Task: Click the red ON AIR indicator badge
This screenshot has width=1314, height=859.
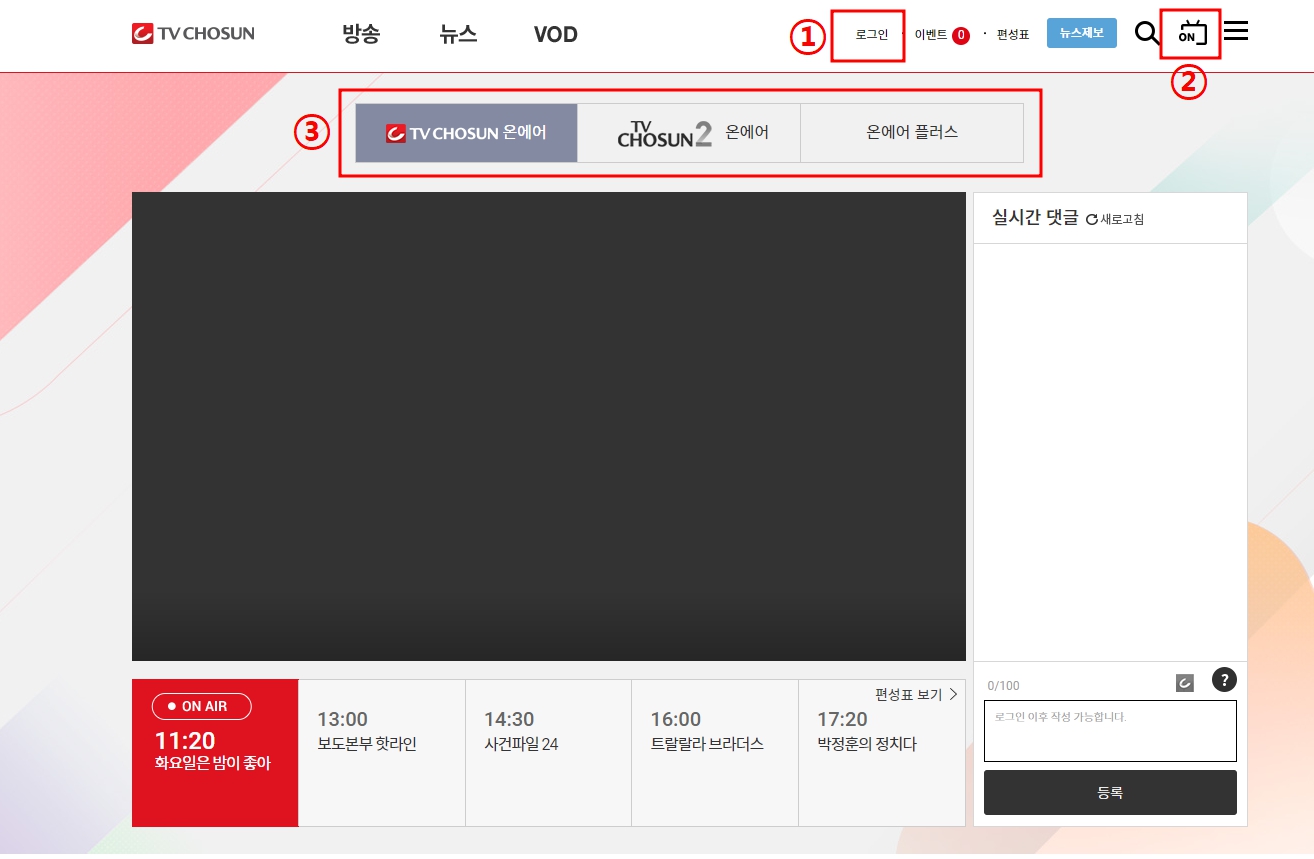Action: click(x=201, y=706)
